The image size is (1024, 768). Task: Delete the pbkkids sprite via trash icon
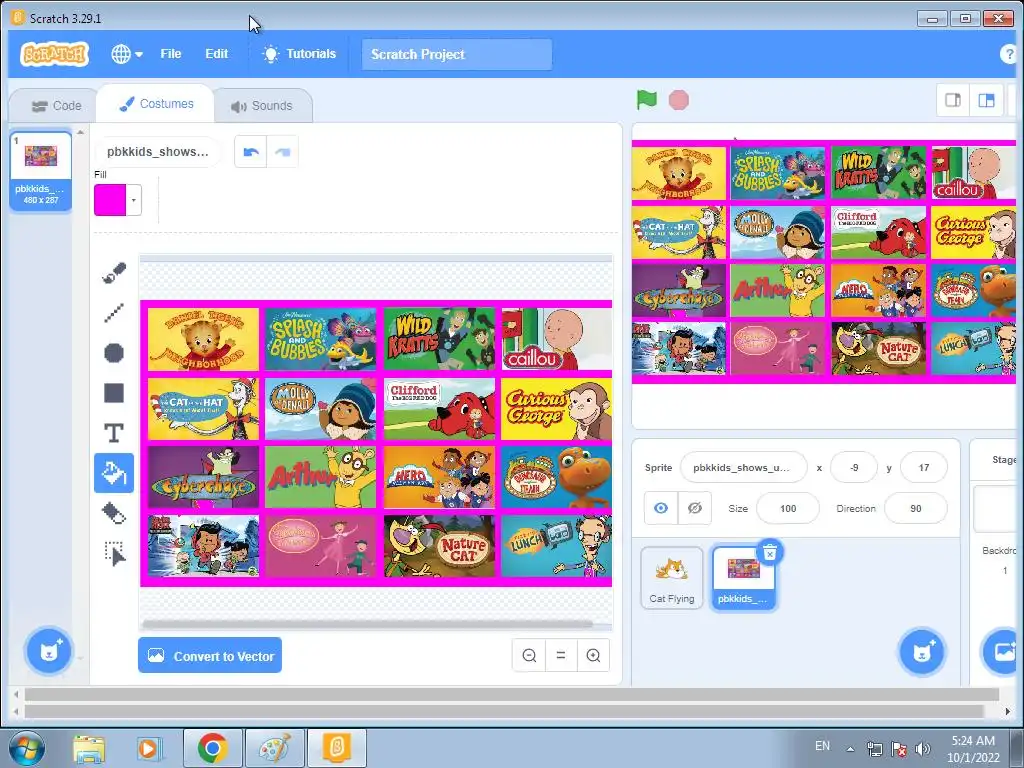[770, 553]
